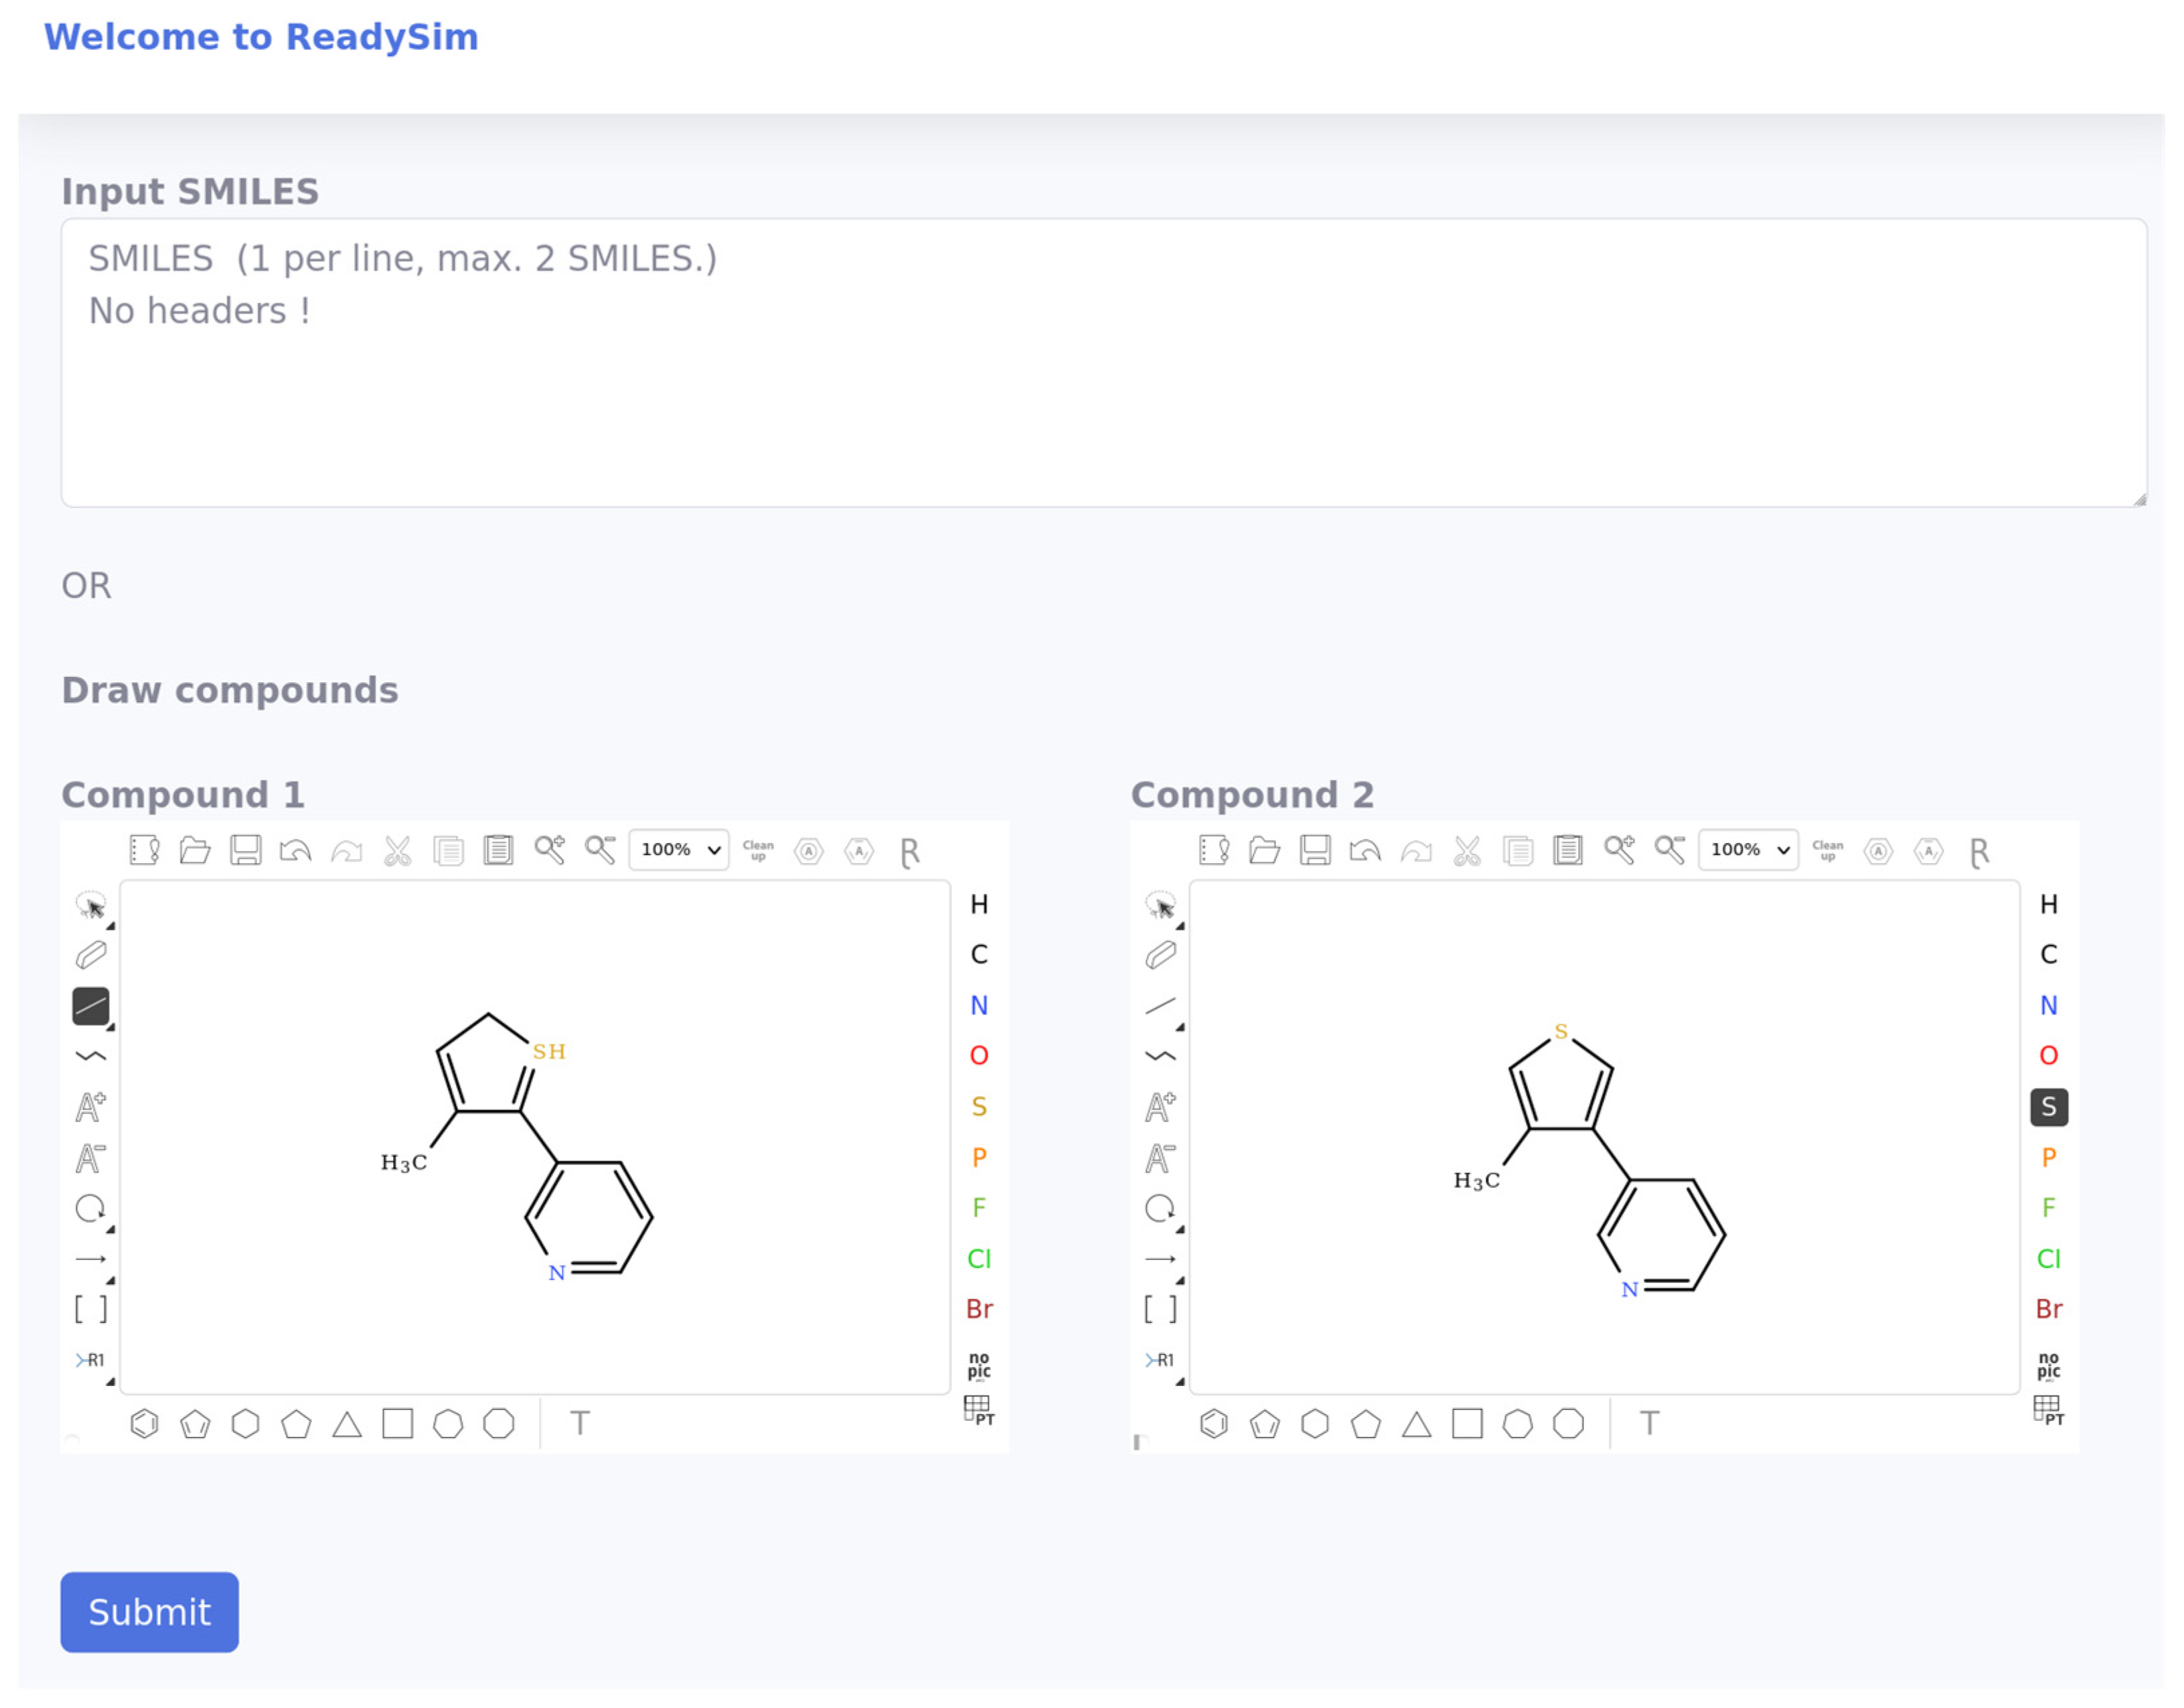The width and height of the screenshot is (2184, 1708).
Task: Click the Clean up button in Compound 2 editor
Action: 1827,851
